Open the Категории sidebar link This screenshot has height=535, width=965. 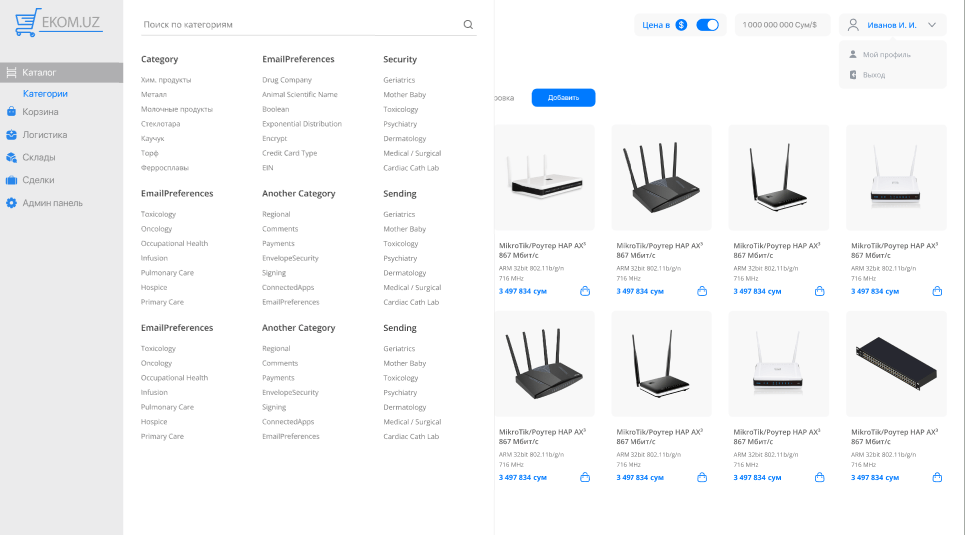coord(45,94)
